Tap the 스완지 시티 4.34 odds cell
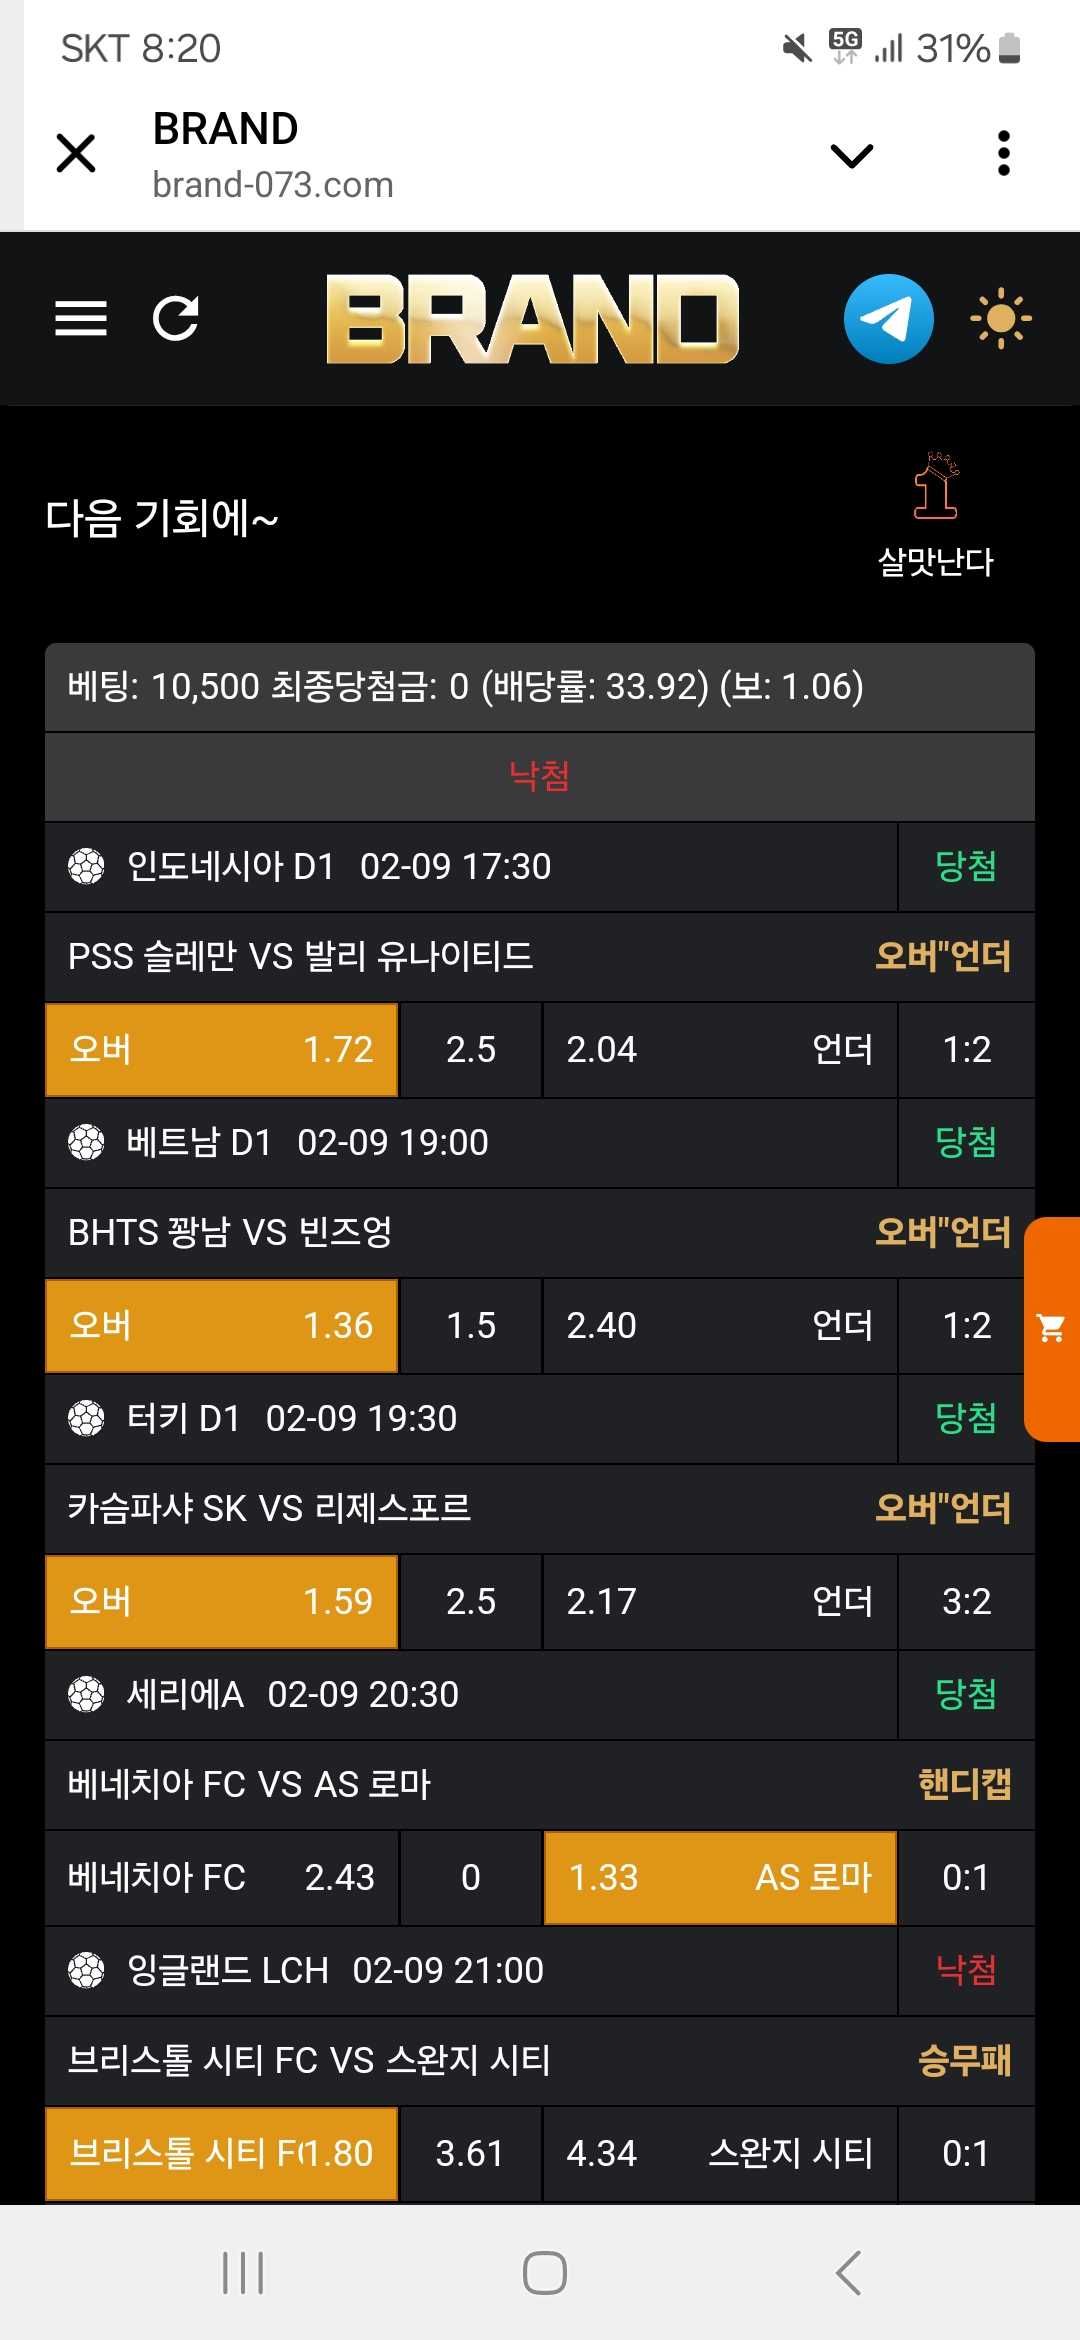The image size is (1080, 2340). click(x=719, y=2154)
